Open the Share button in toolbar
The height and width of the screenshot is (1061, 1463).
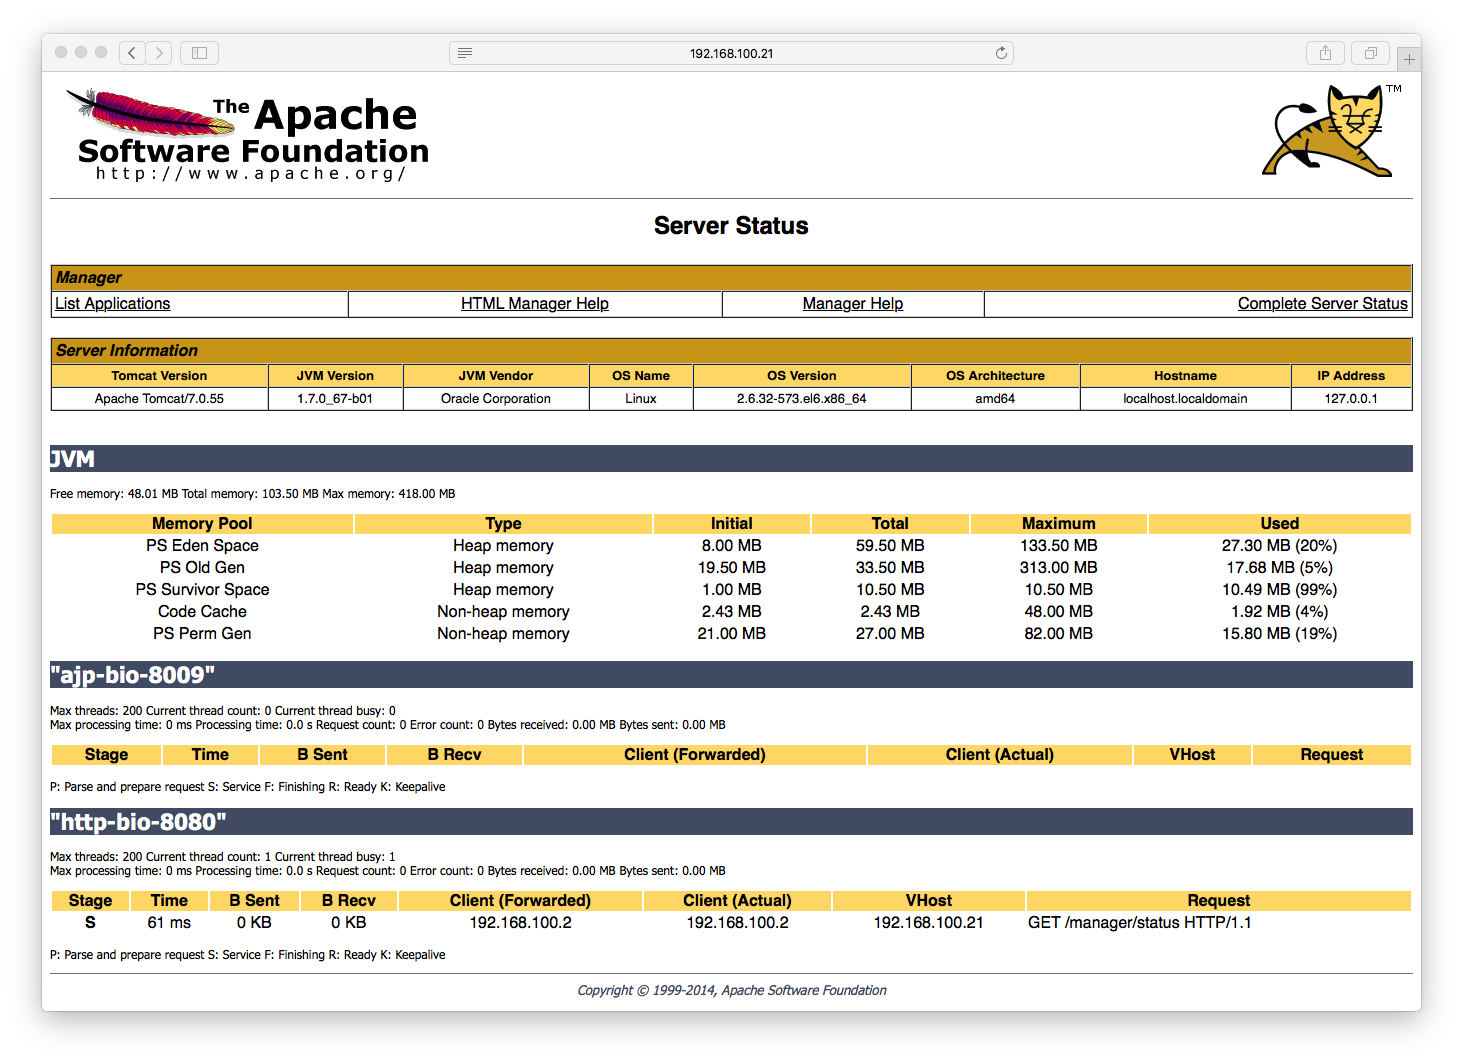click(1325, 53)
